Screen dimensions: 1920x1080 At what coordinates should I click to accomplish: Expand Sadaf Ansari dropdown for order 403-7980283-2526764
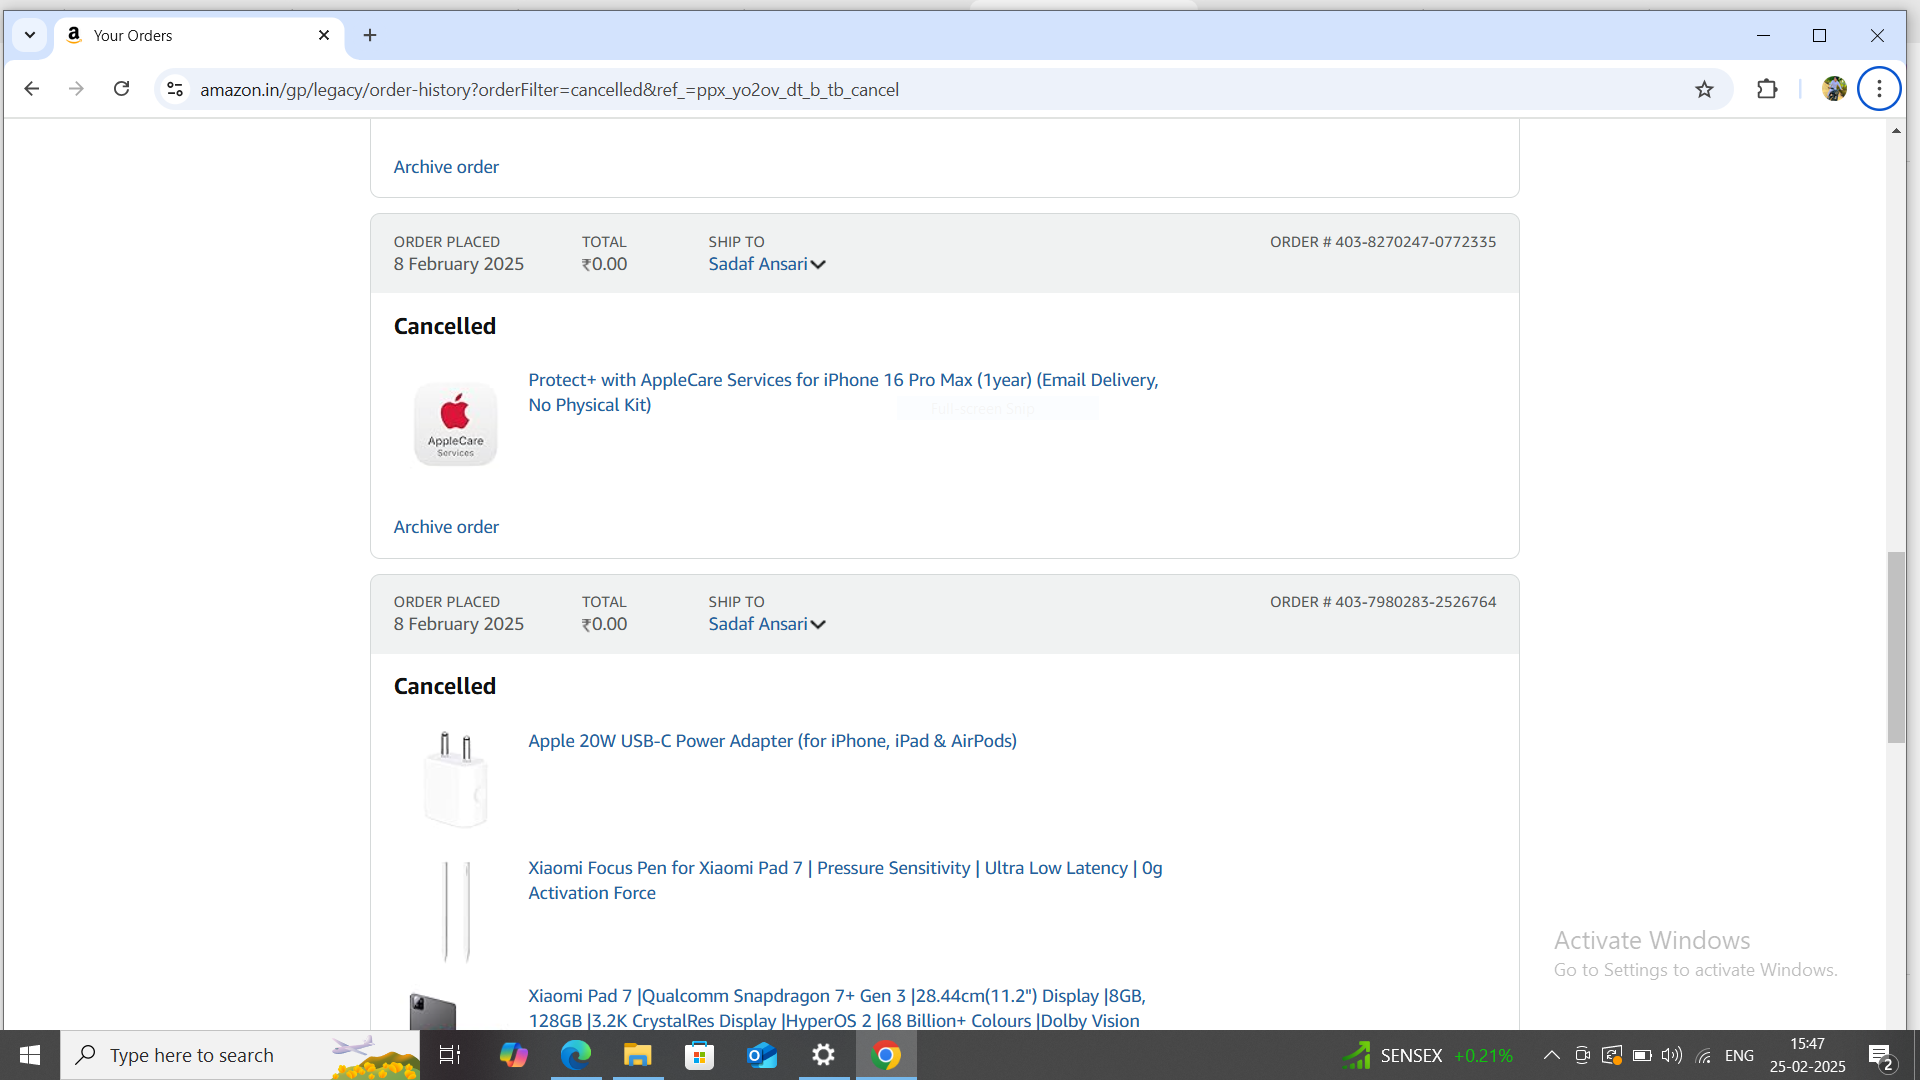pos(767,624)
